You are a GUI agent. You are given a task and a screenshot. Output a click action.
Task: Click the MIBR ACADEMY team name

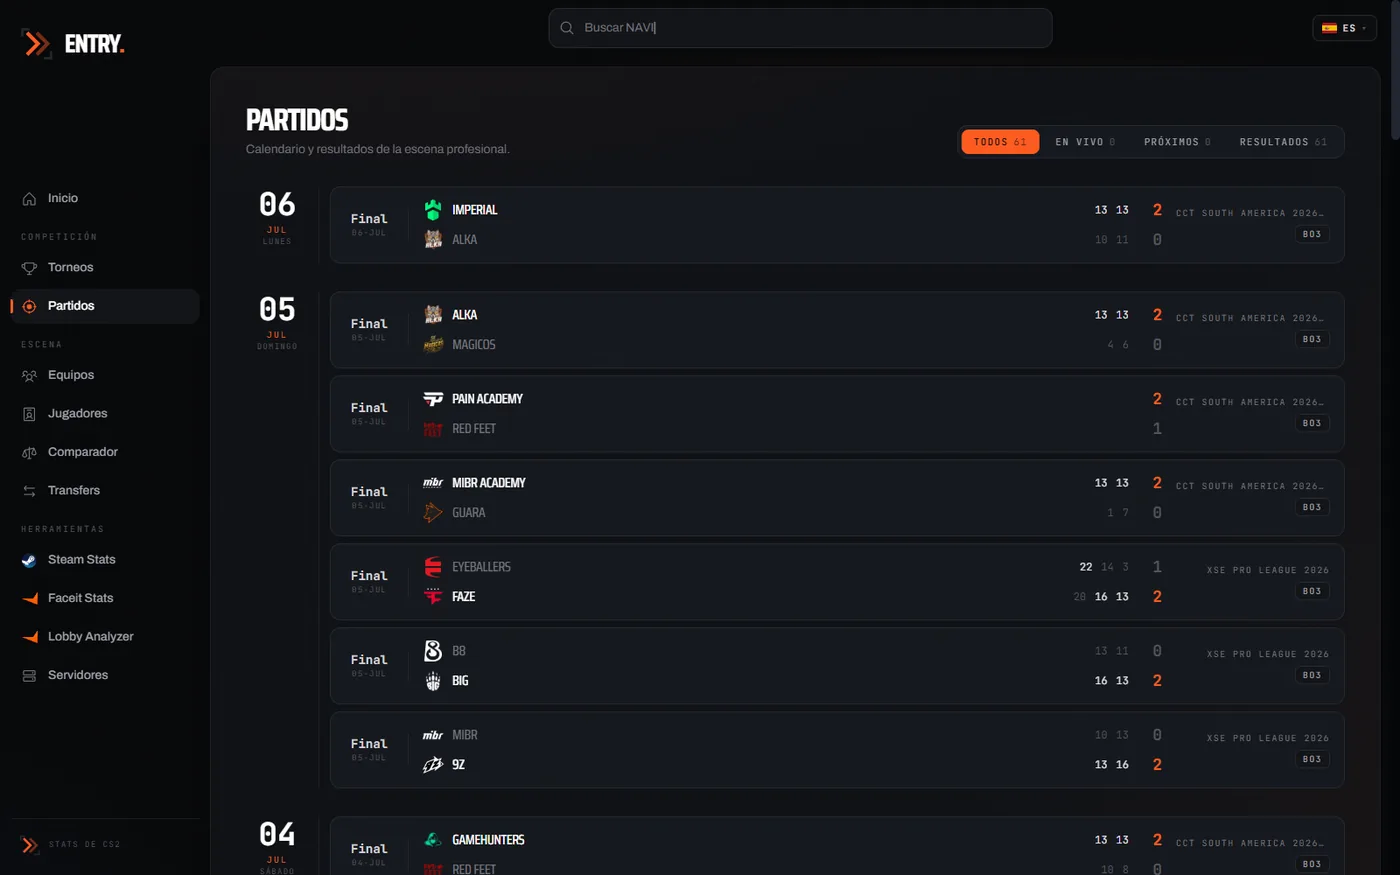(488, 483)
